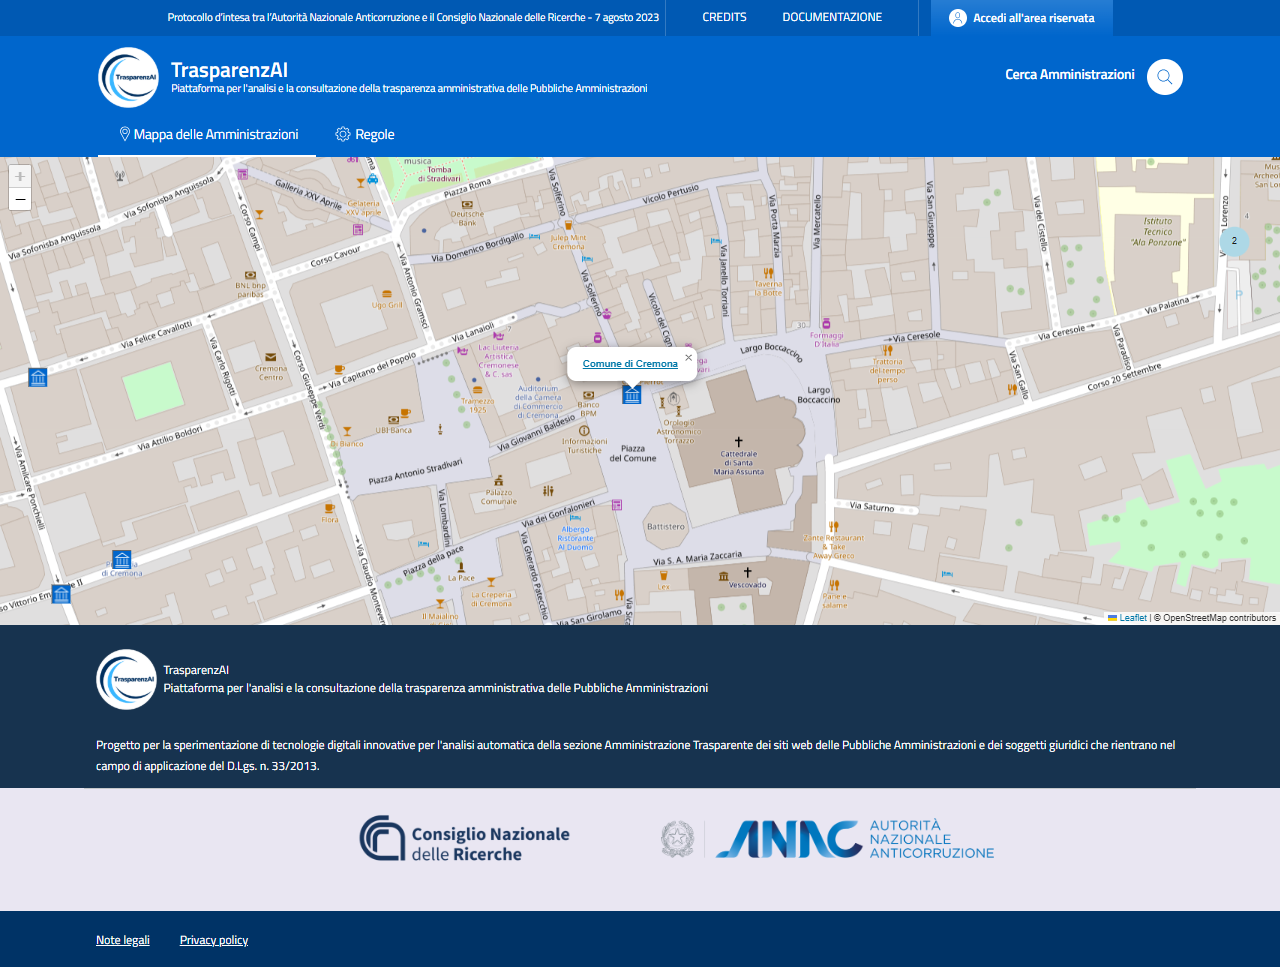The height and width of the screenshot is (967, 1280).
Task: Click the Via Saturno street label
Action: (872, 507)
